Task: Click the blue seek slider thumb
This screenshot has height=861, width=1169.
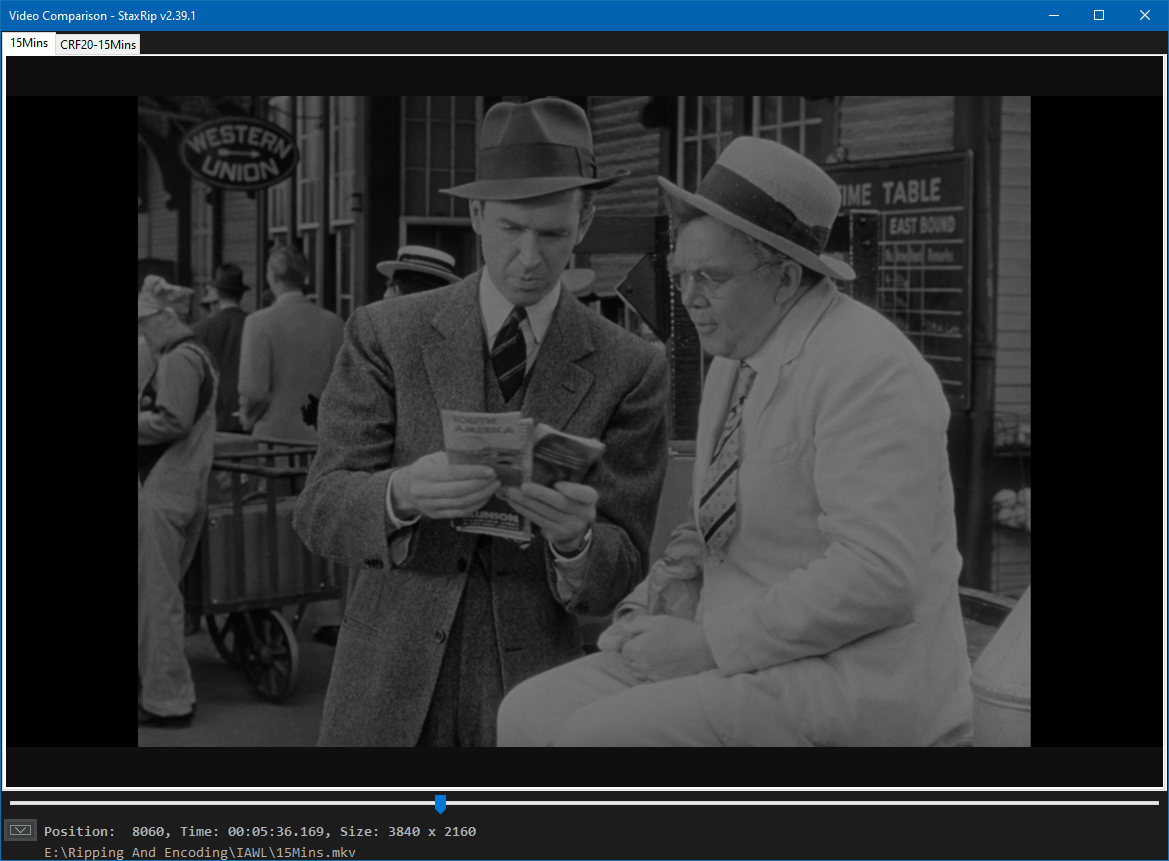Action: click(x=440, y=804)
